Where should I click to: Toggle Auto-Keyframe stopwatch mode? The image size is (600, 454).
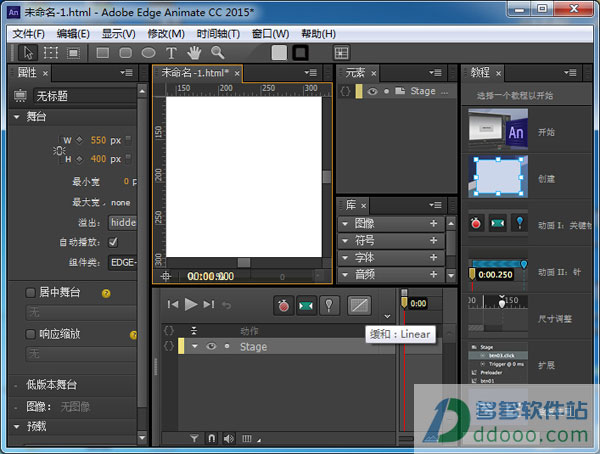(x=284, y=305)
